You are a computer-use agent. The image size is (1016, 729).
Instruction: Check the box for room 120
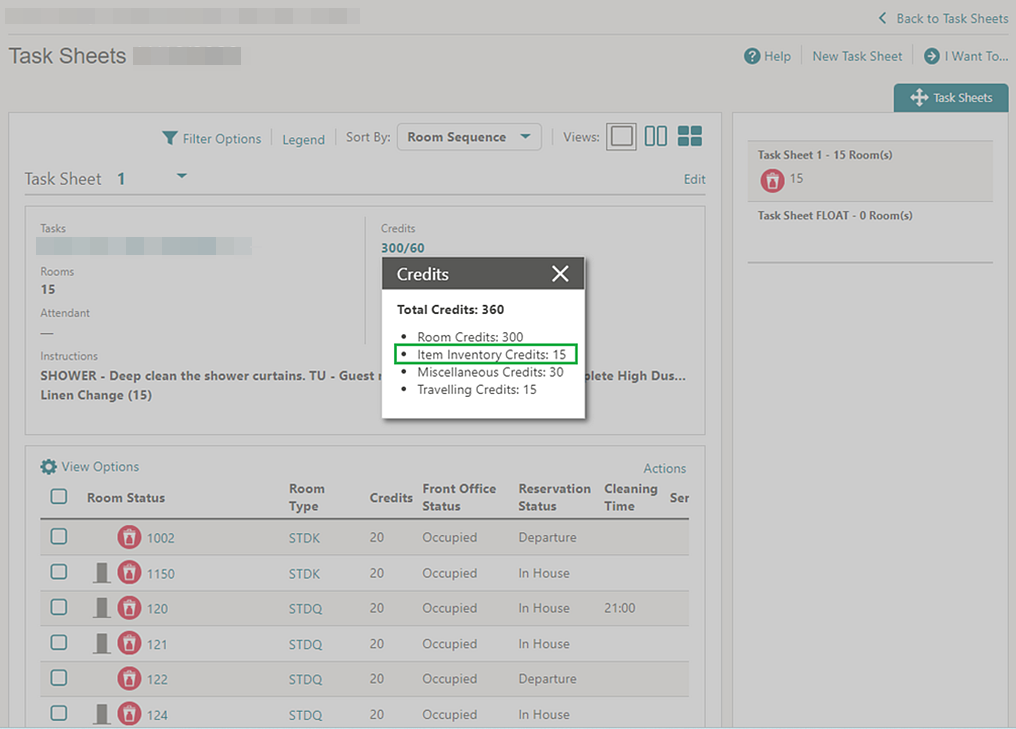click(59, 607)
